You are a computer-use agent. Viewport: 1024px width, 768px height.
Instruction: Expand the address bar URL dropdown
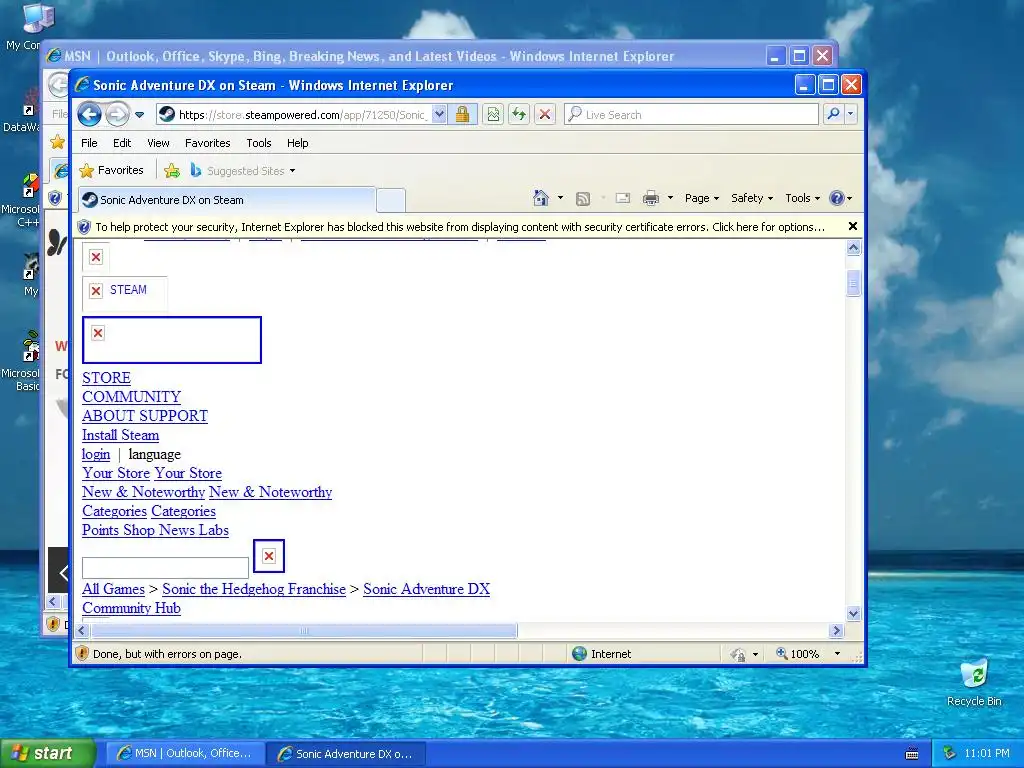tap(440, 114)
